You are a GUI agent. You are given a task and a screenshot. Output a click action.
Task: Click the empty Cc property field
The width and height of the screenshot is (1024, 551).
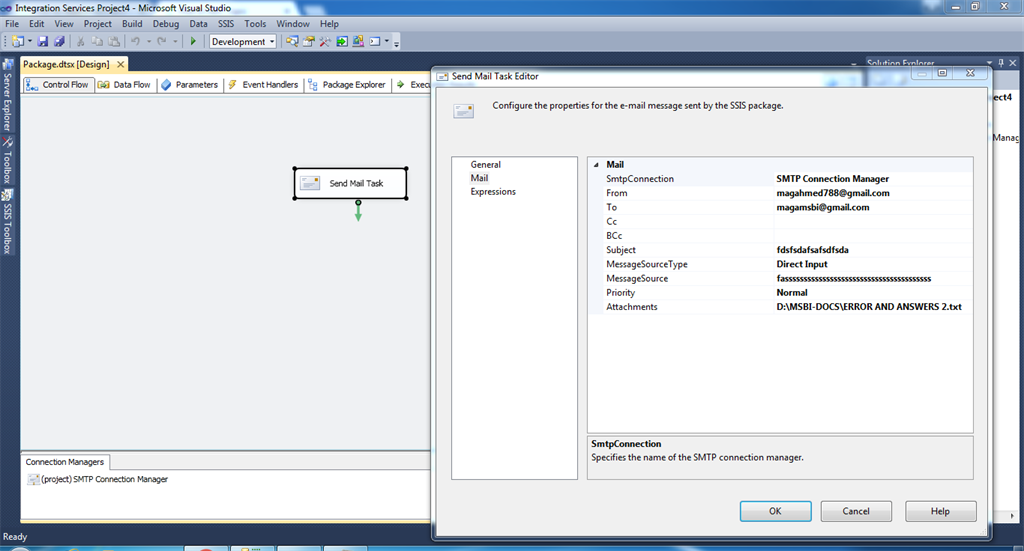(872, 221)
